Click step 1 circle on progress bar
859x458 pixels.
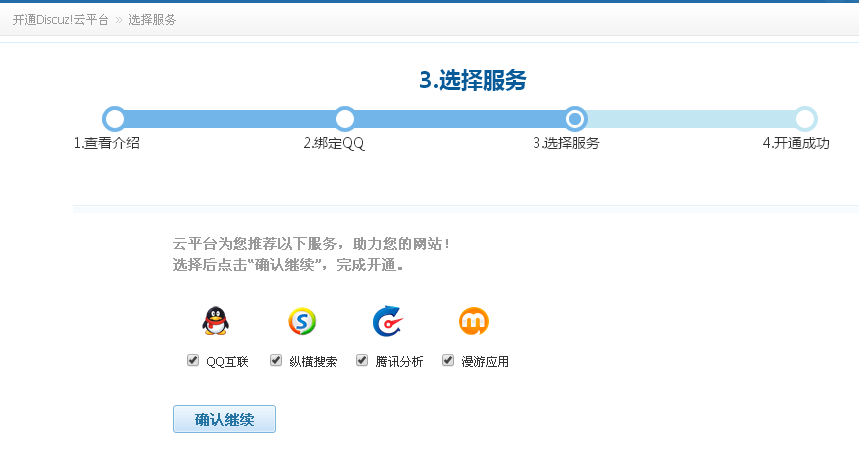click(114, 119)
